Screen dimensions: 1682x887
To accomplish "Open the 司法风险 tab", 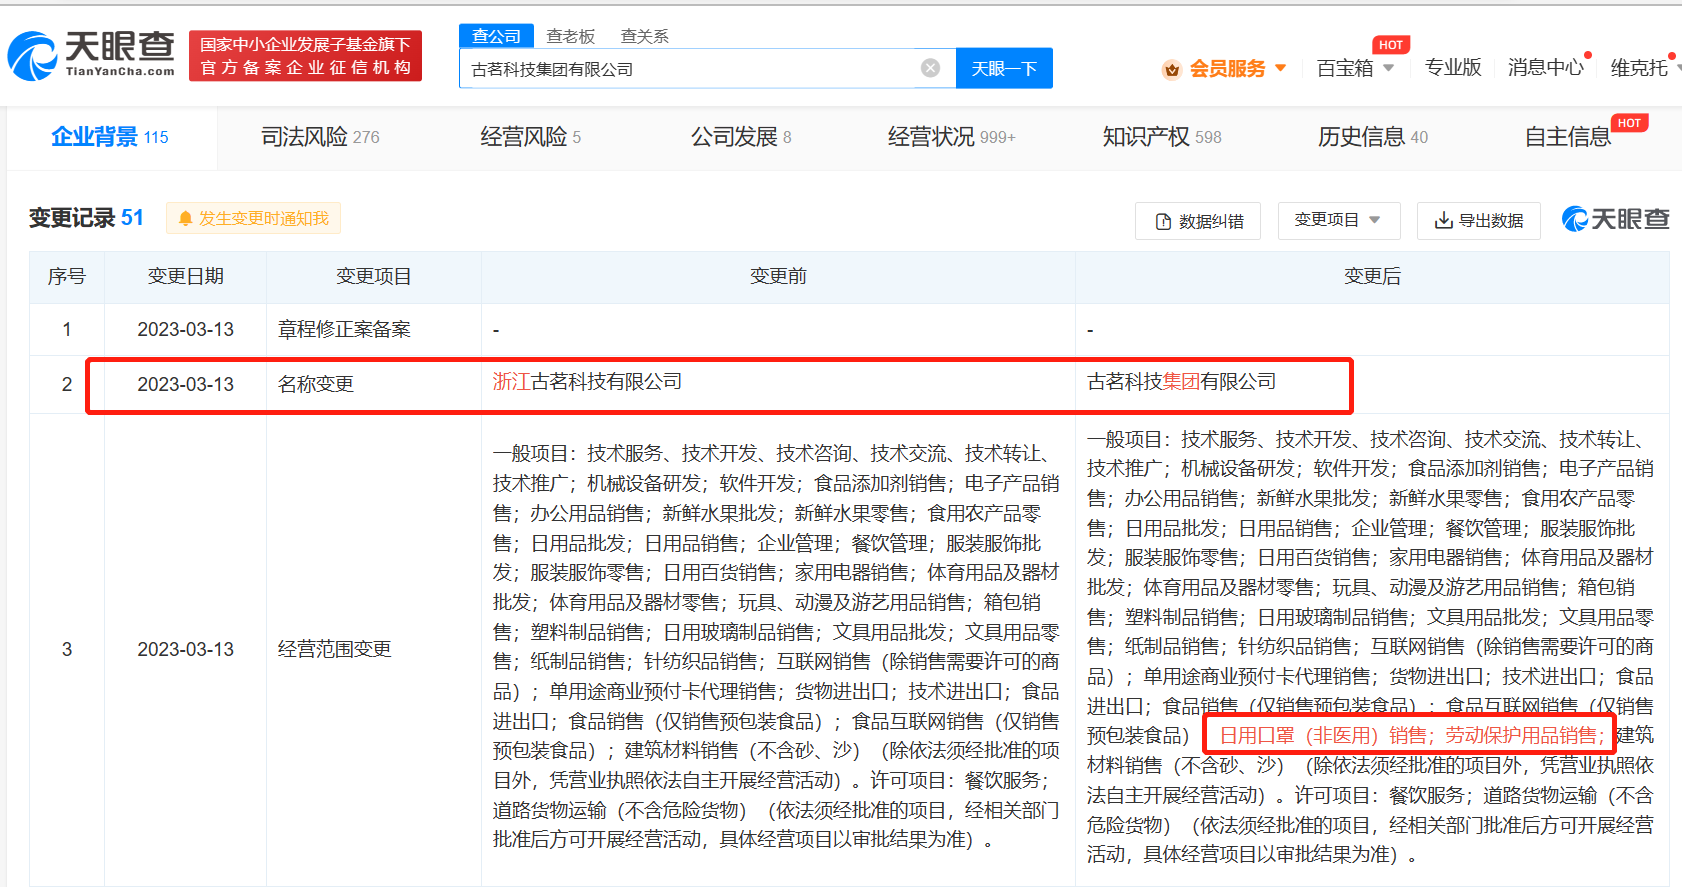I will click(320, 137).
